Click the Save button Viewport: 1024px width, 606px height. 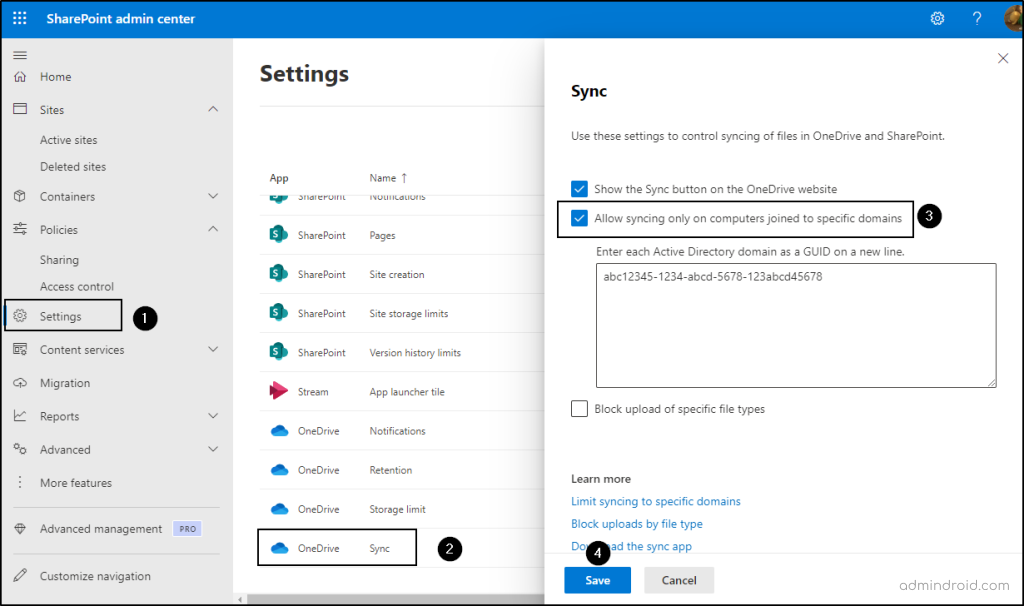(598, 580)
